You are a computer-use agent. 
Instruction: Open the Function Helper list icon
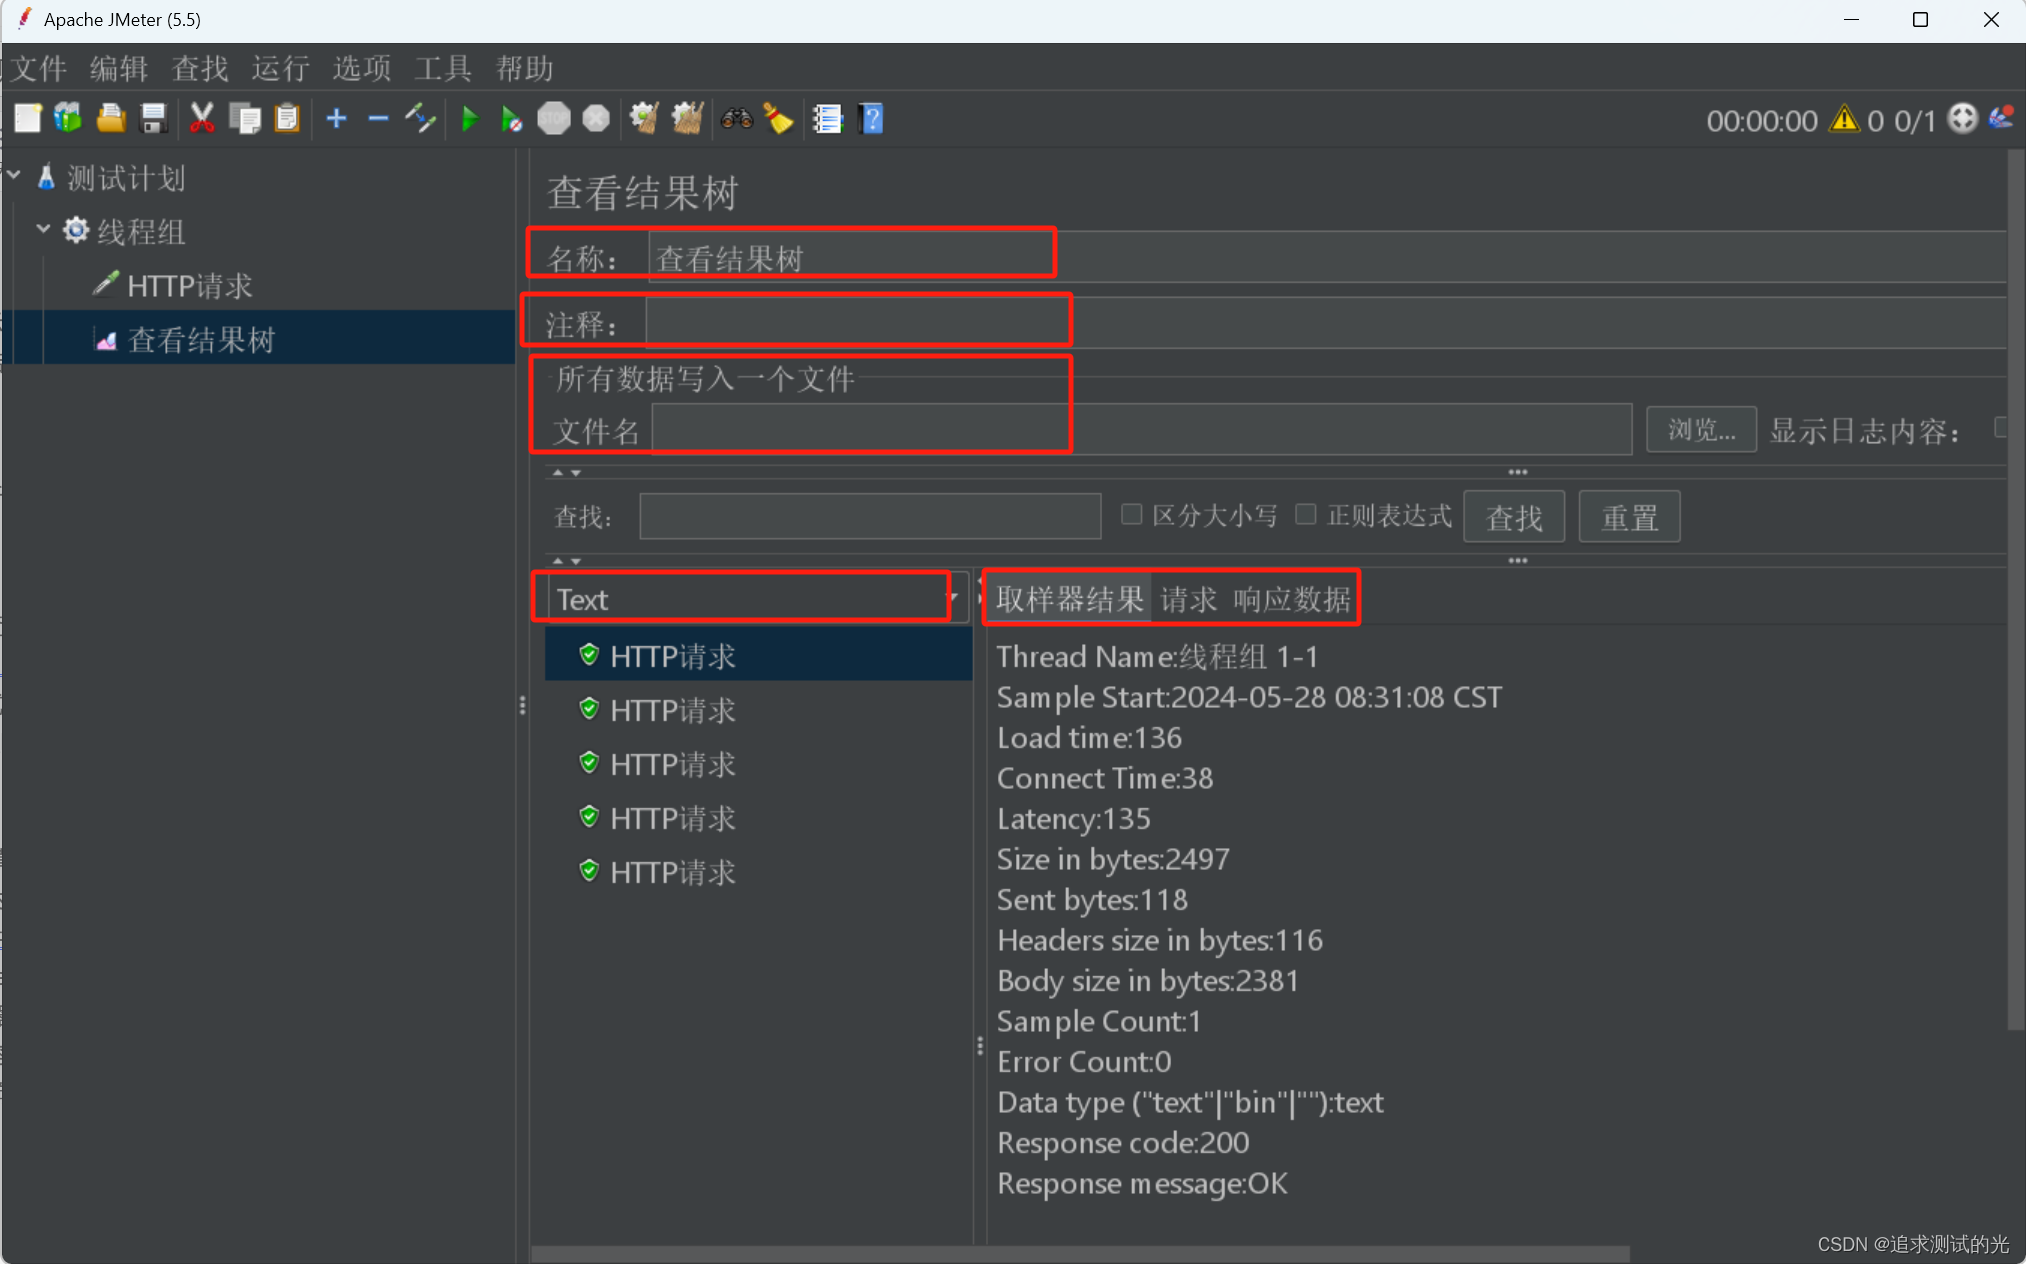(x=827, y=119)
